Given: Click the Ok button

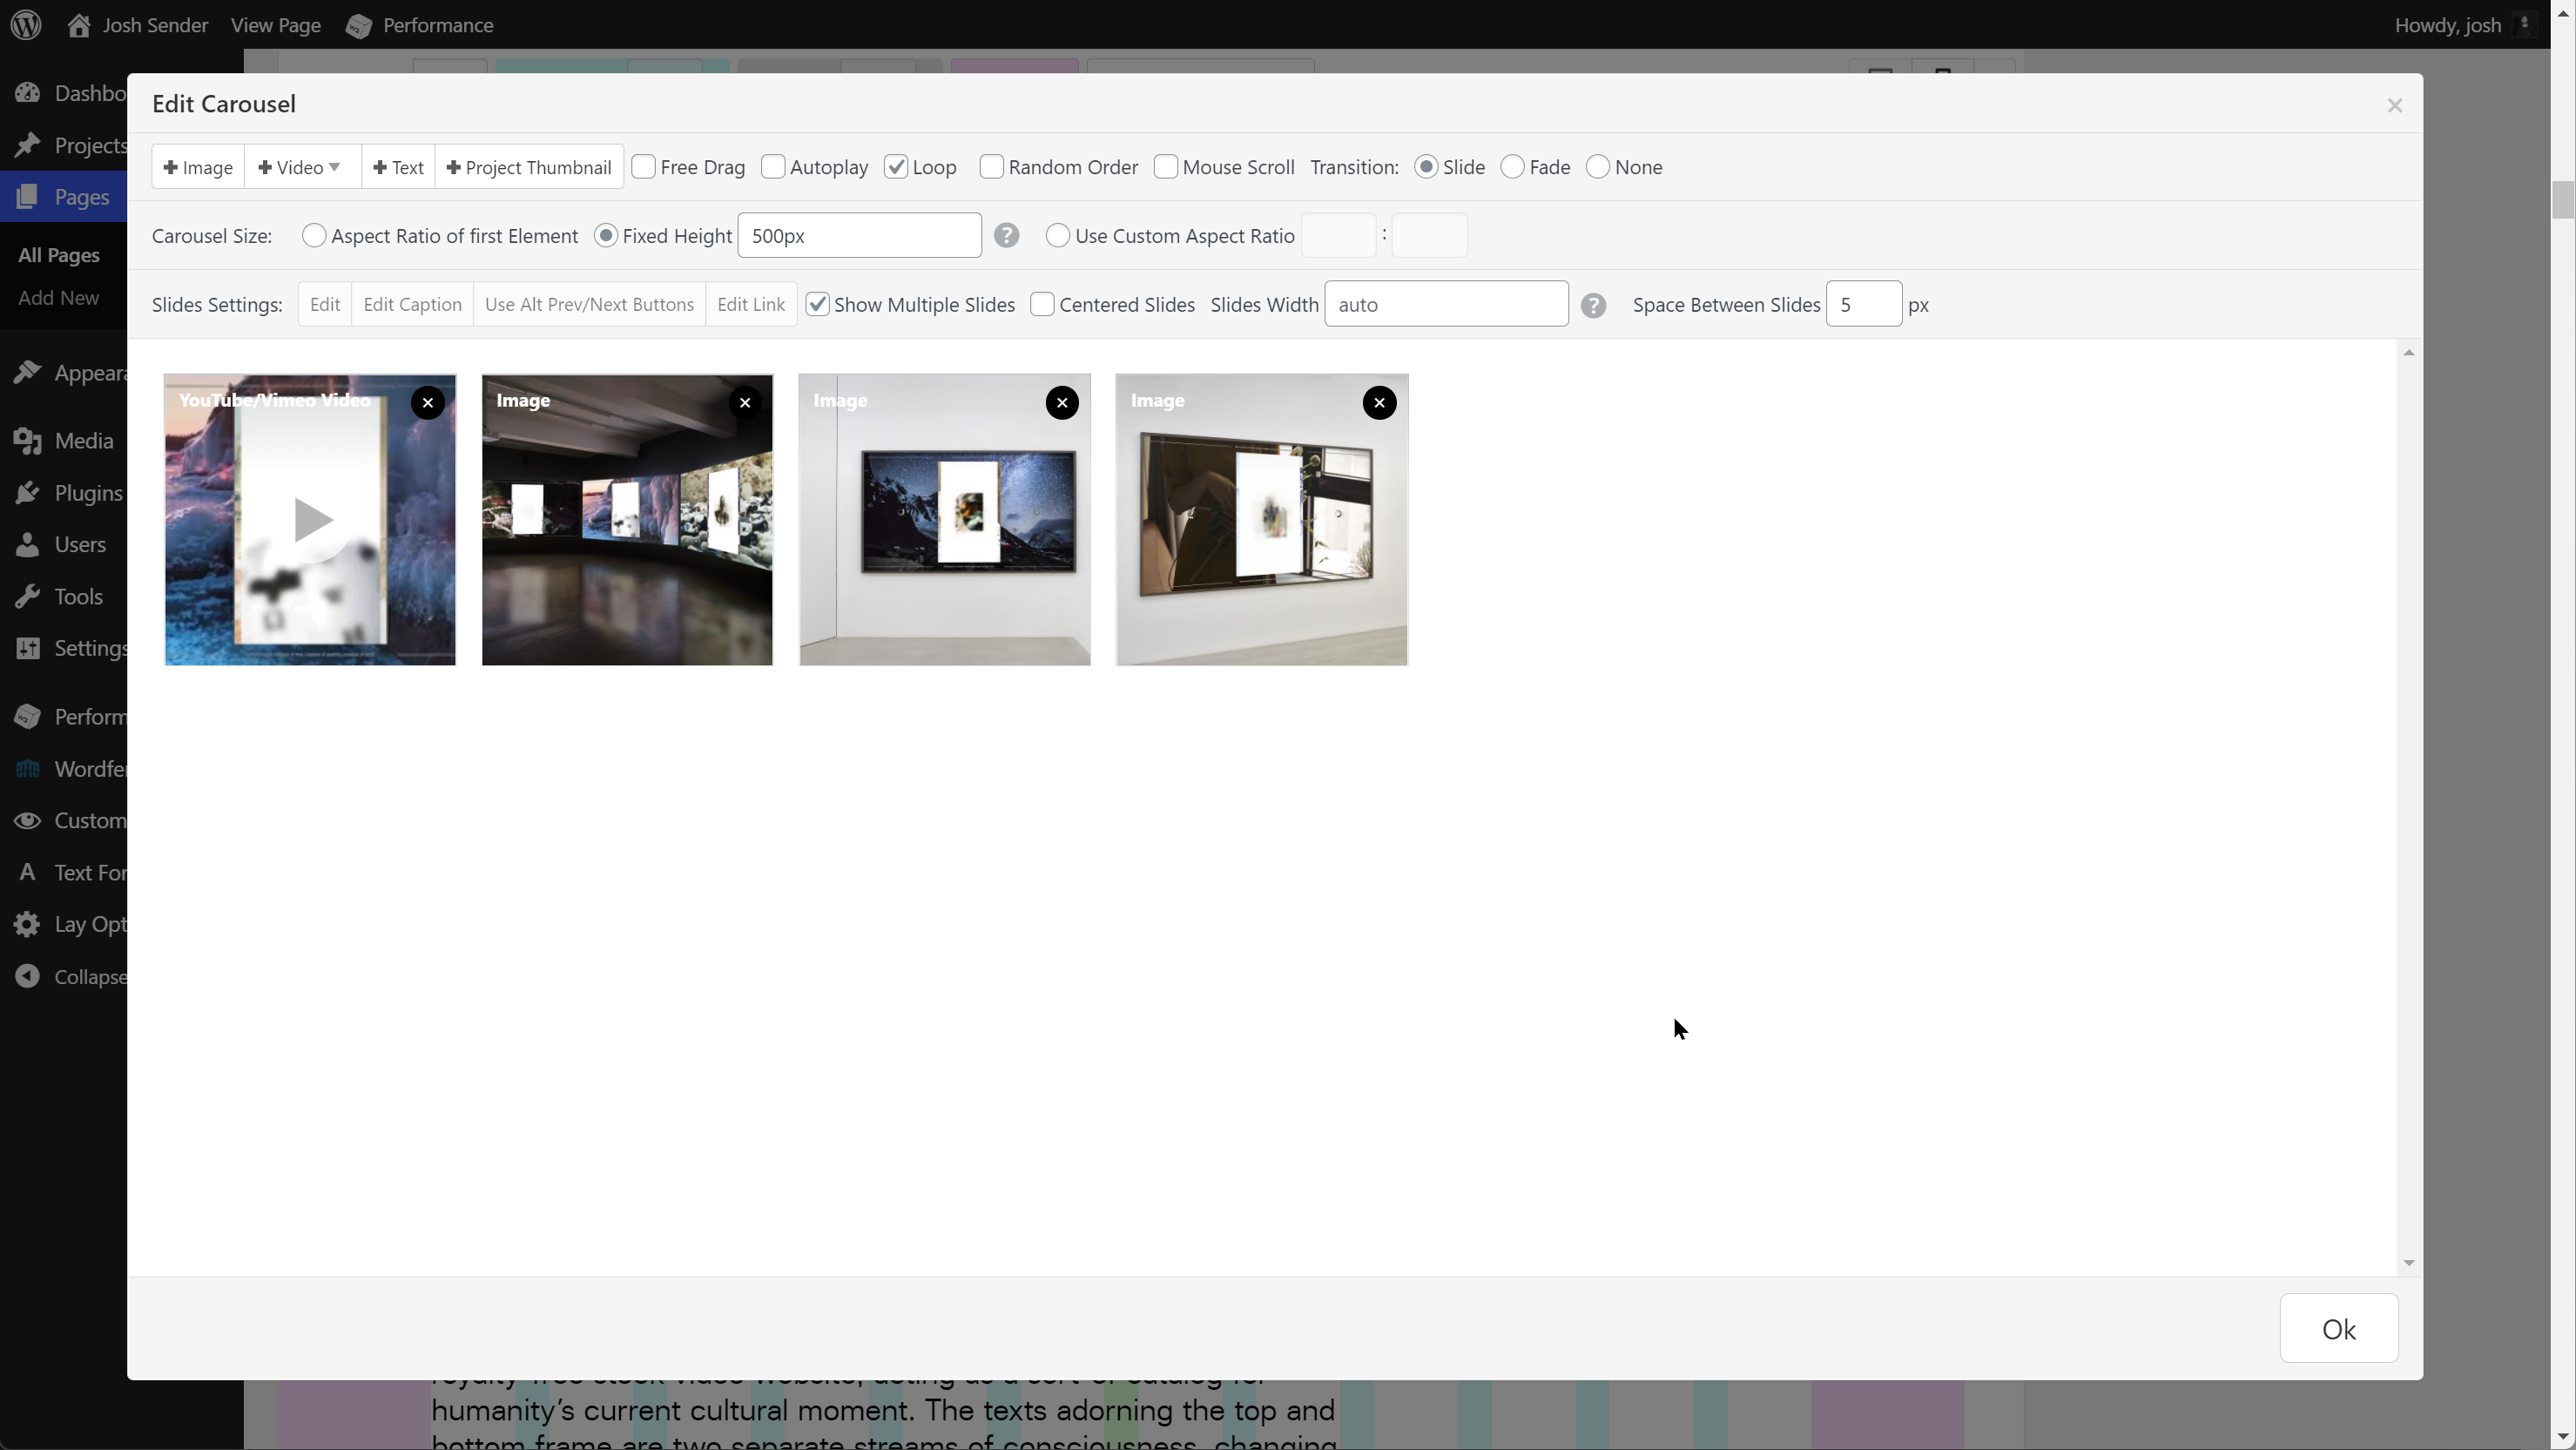Looking at the screenshot, I should [2338, 1329].
